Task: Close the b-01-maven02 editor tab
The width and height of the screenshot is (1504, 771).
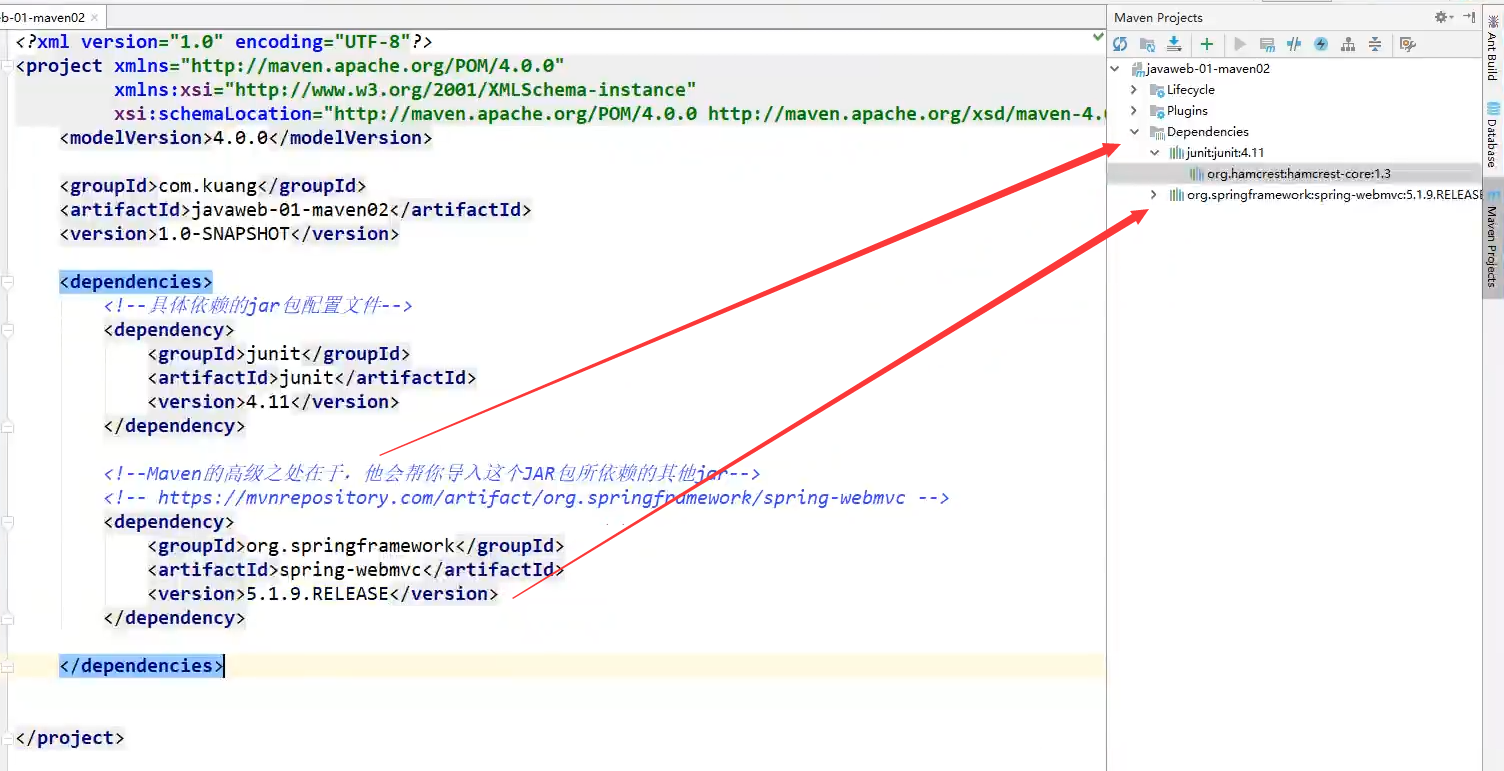Action: point(95,17)
